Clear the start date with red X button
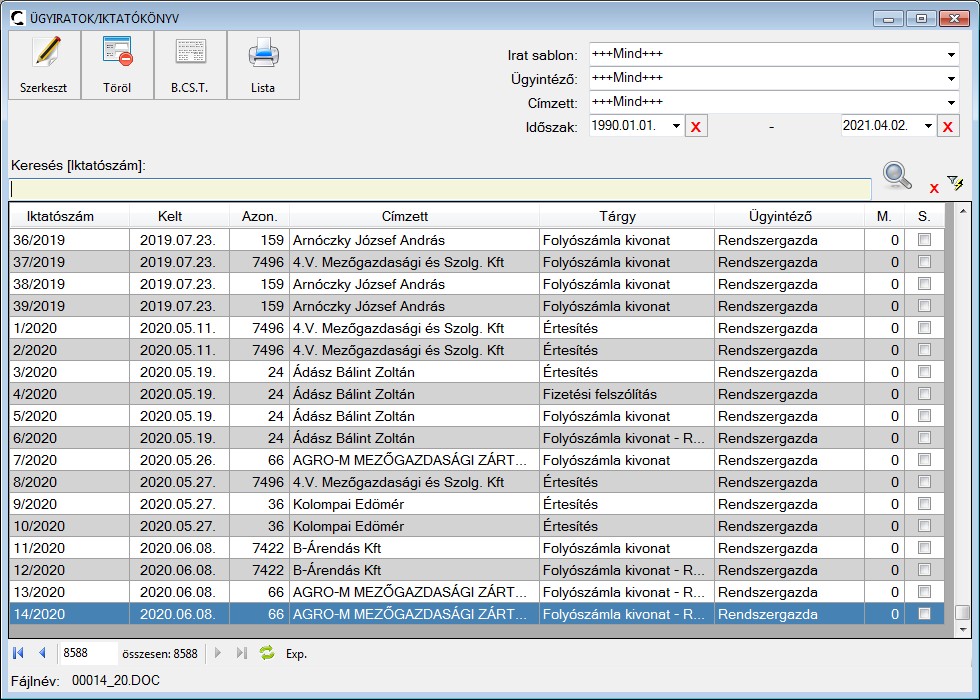This screenshot has height=700, width=980. pos(696,126)
